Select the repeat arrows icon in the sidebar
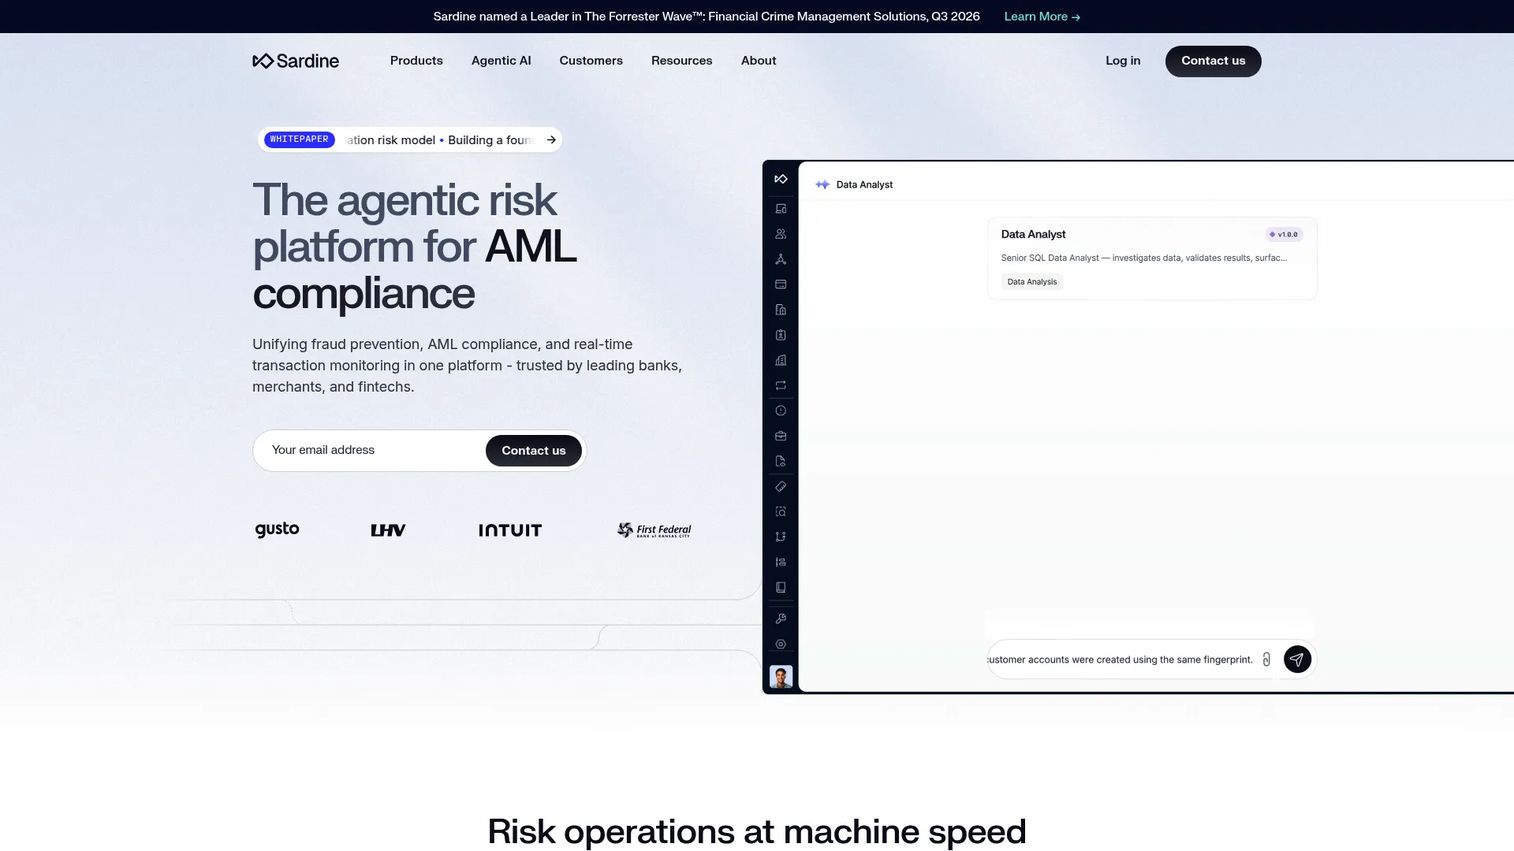Viewport: 1514px width, 851px height. point(781,385)
